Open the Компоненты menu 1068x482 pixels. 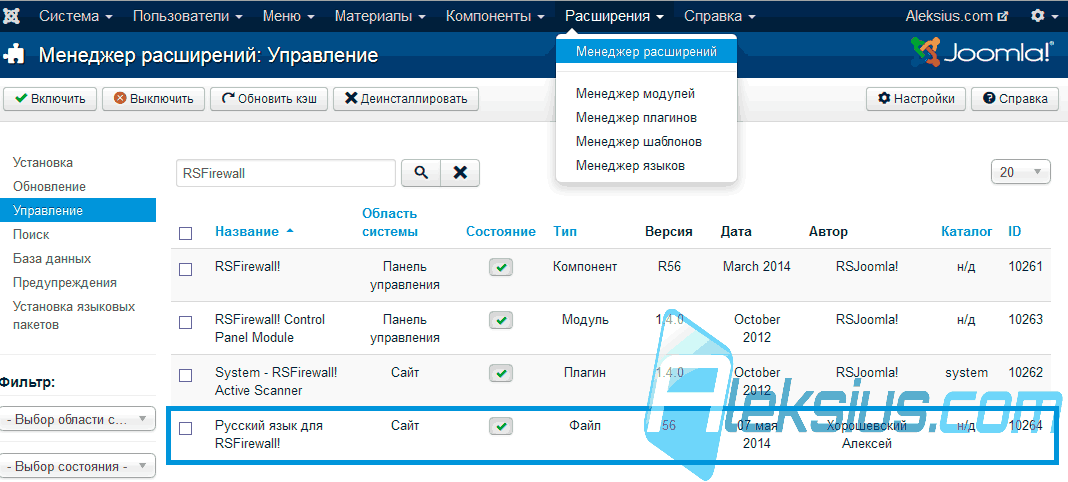point(495,16)
